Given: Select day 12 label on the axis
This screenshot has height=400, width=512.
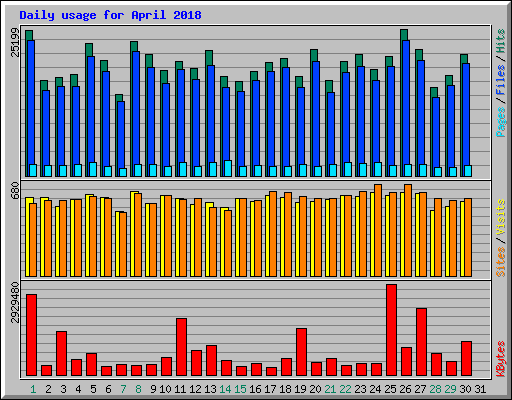Looking at the screenshot, I should pyautogui.click(x=195, y=389).
